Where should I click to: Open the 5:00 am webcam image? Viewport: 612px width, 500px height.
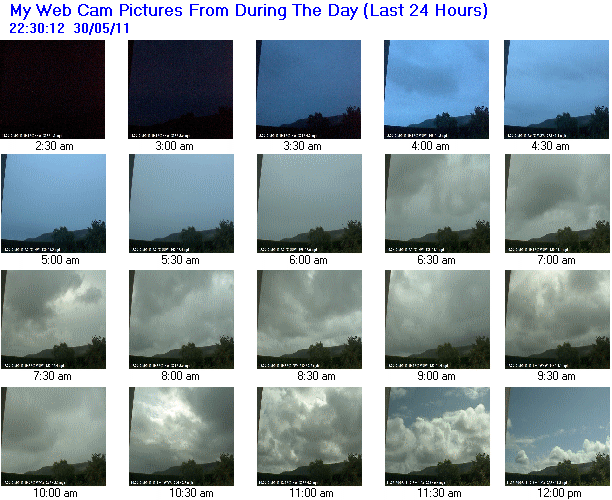pyautogui.click(x=53, y=203)
